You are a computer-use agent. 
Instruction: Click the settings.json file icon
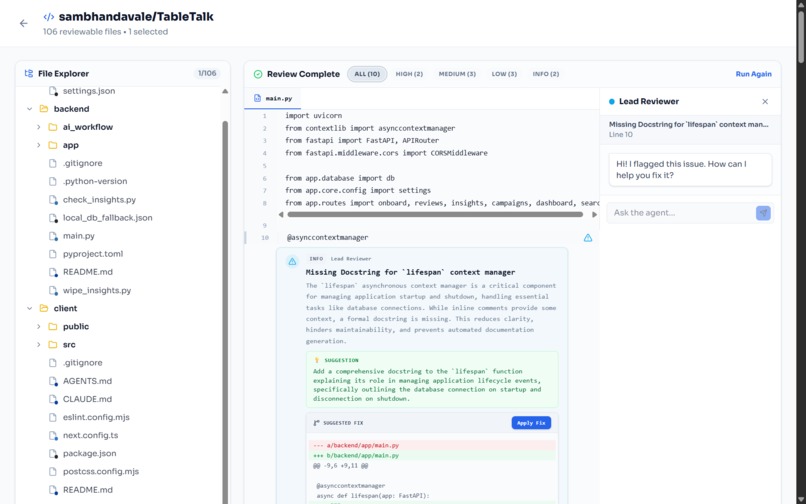pos(52,91)
